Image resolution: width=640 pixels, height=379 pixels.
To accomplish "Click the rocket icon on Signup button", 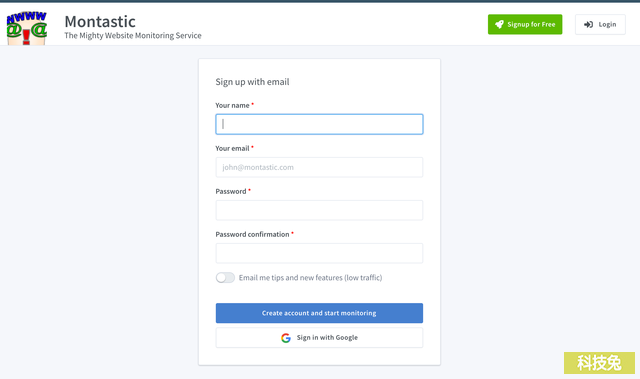I will tap(499, 24).
